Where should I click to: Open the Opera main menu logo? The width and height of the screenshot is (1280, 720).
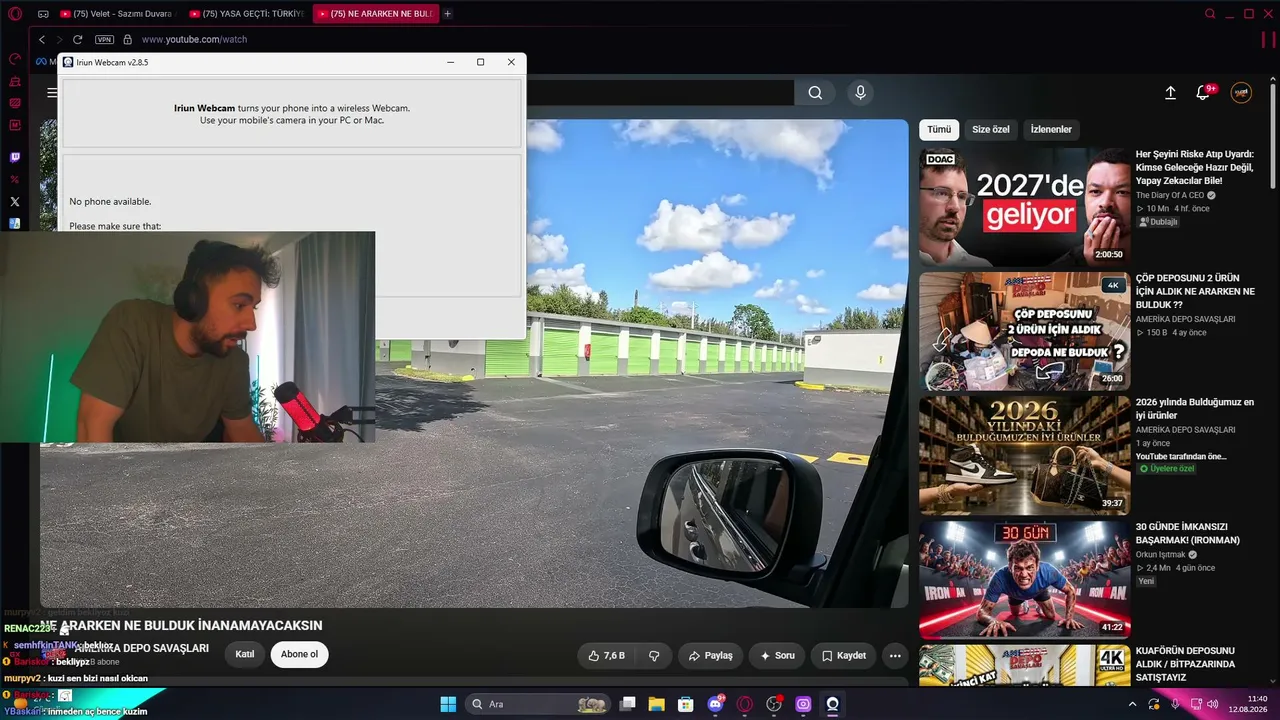[x=15, y=14]
